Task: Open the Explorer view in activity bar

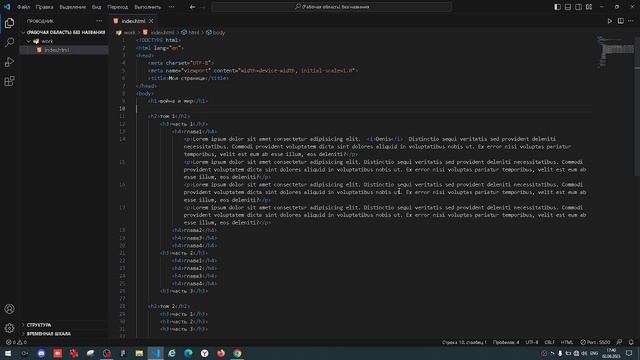Action: [x=9, y=23]
